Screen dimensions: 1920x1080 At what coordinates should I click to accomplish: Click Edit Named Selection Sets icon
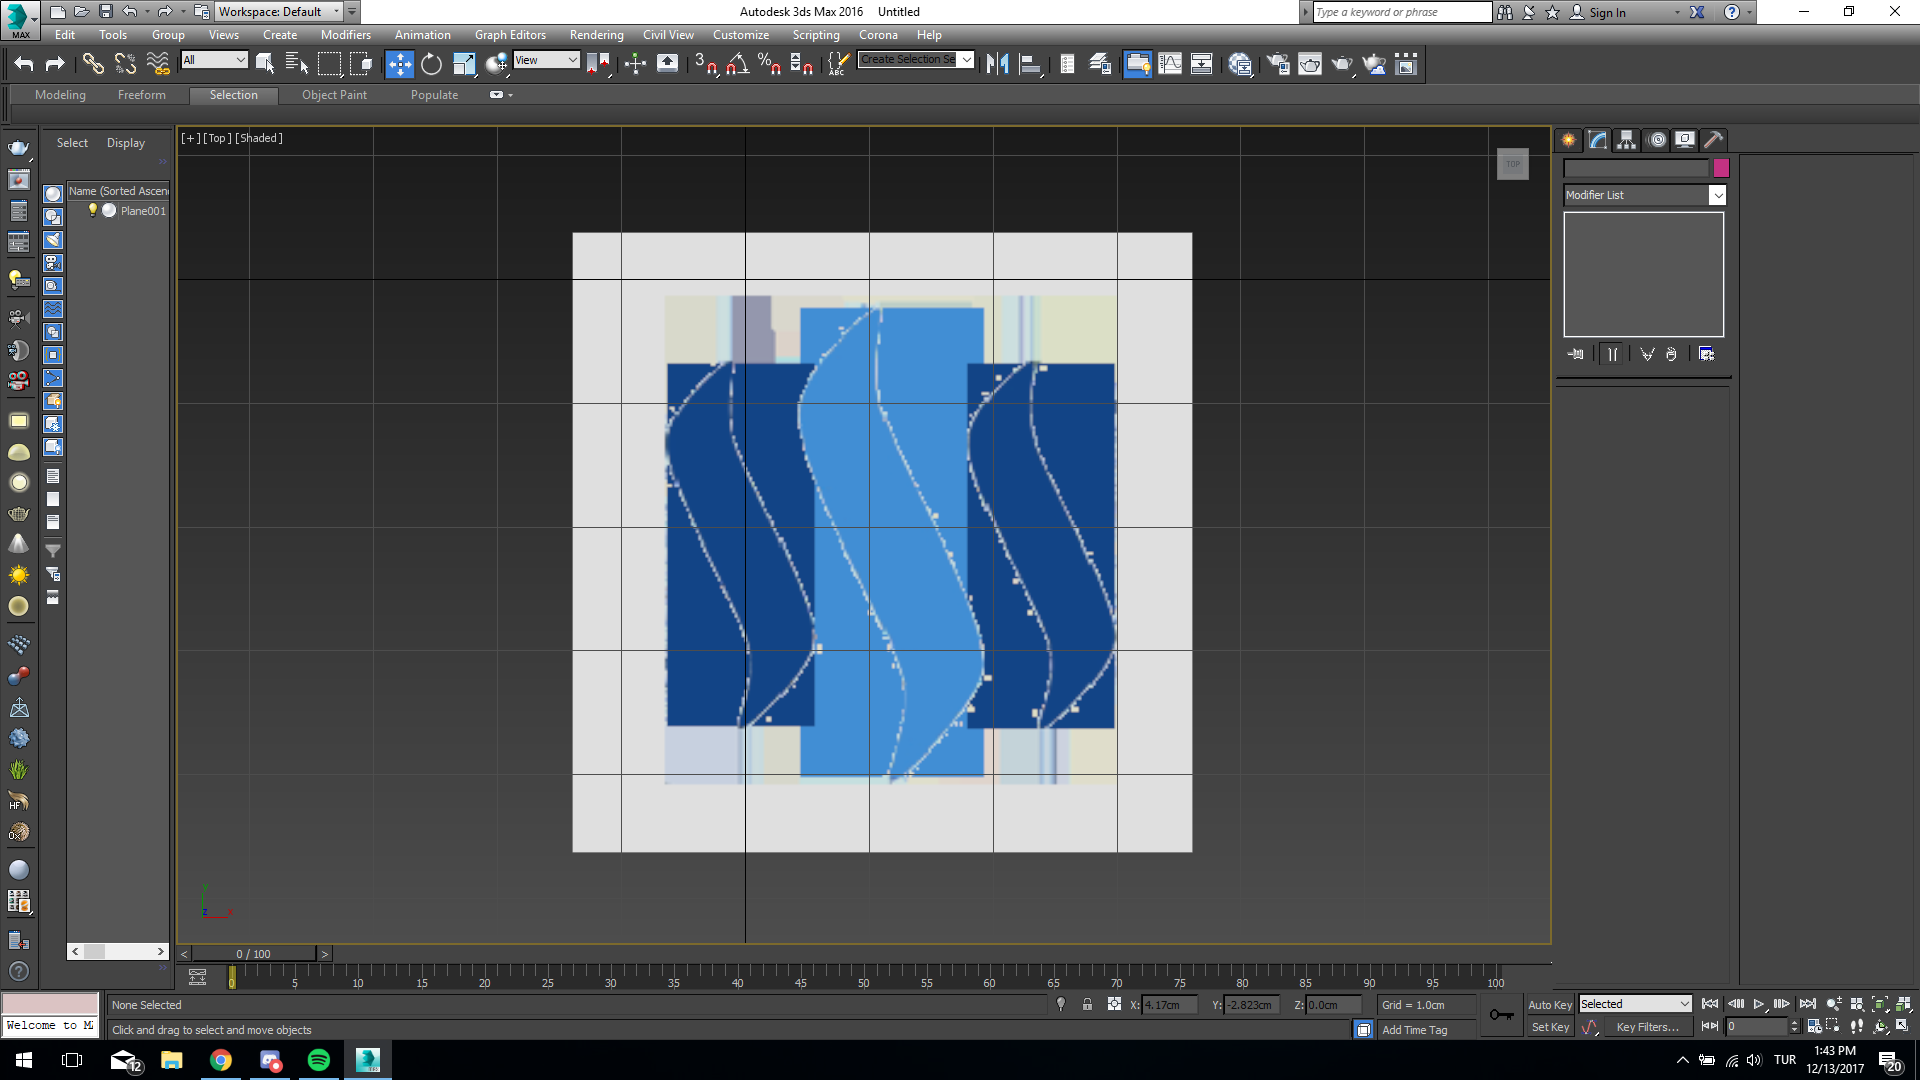(x=837, y=64)
